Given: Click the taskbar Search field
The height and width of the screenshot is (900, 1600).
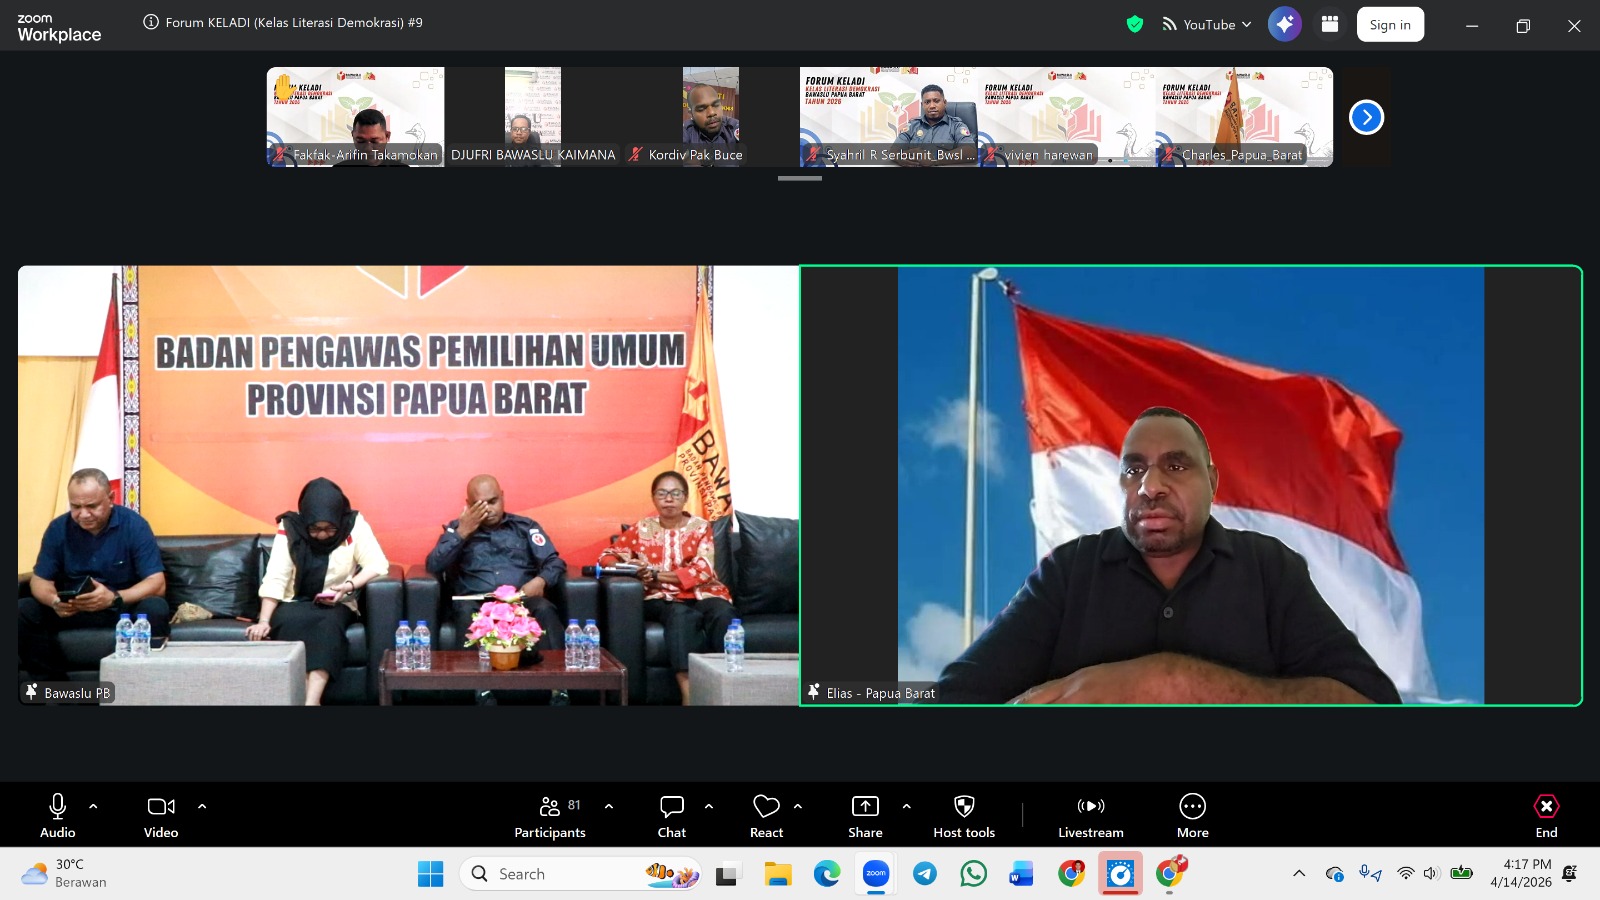Looking at the screenshot, I should pos(560,873).
